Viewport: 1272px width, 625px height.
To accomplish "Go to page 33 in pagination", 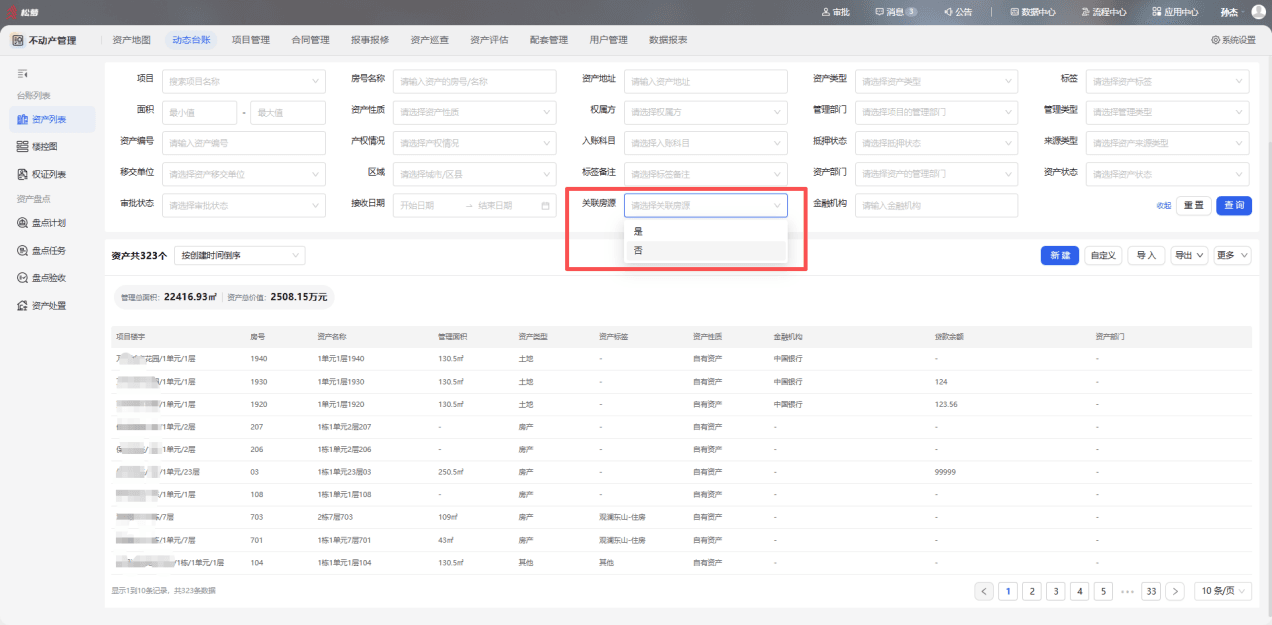I will coord(1152,591).
